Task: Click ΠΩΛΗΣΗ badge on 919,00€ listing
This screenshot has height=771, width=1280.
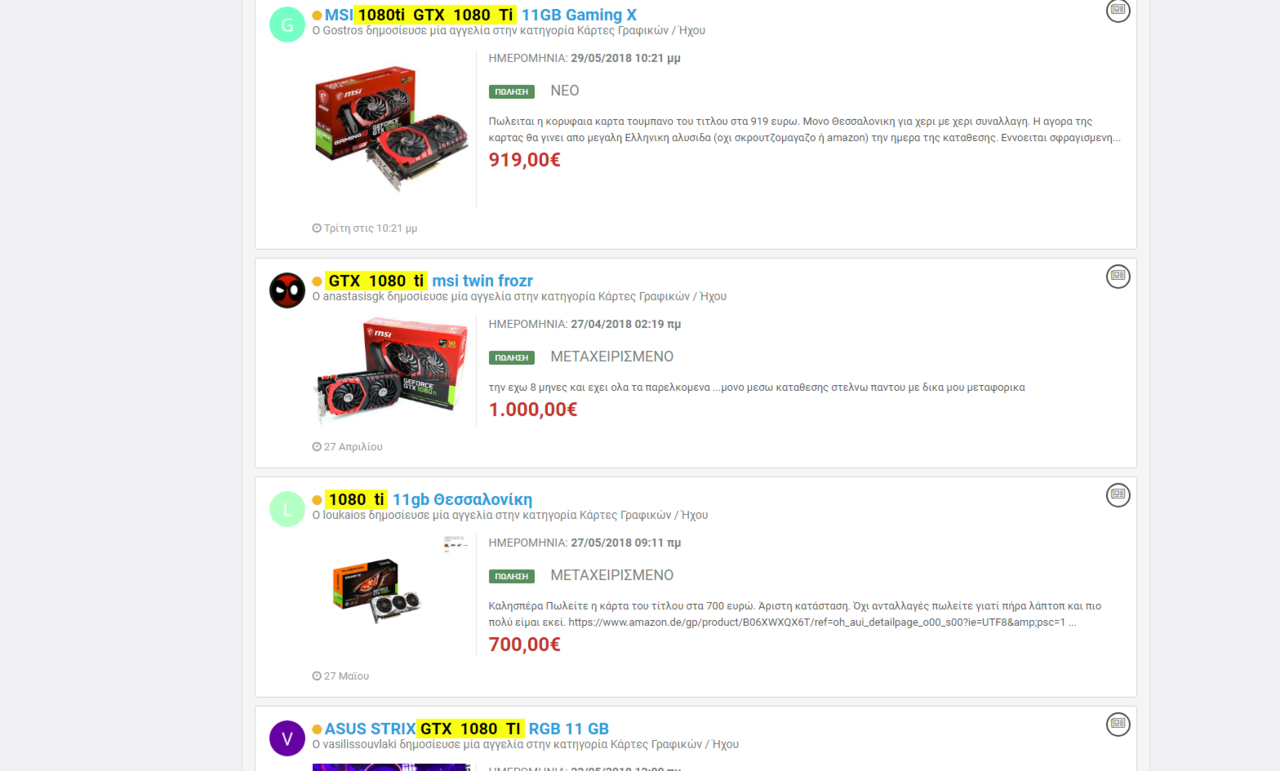Action: pos(511,92)
